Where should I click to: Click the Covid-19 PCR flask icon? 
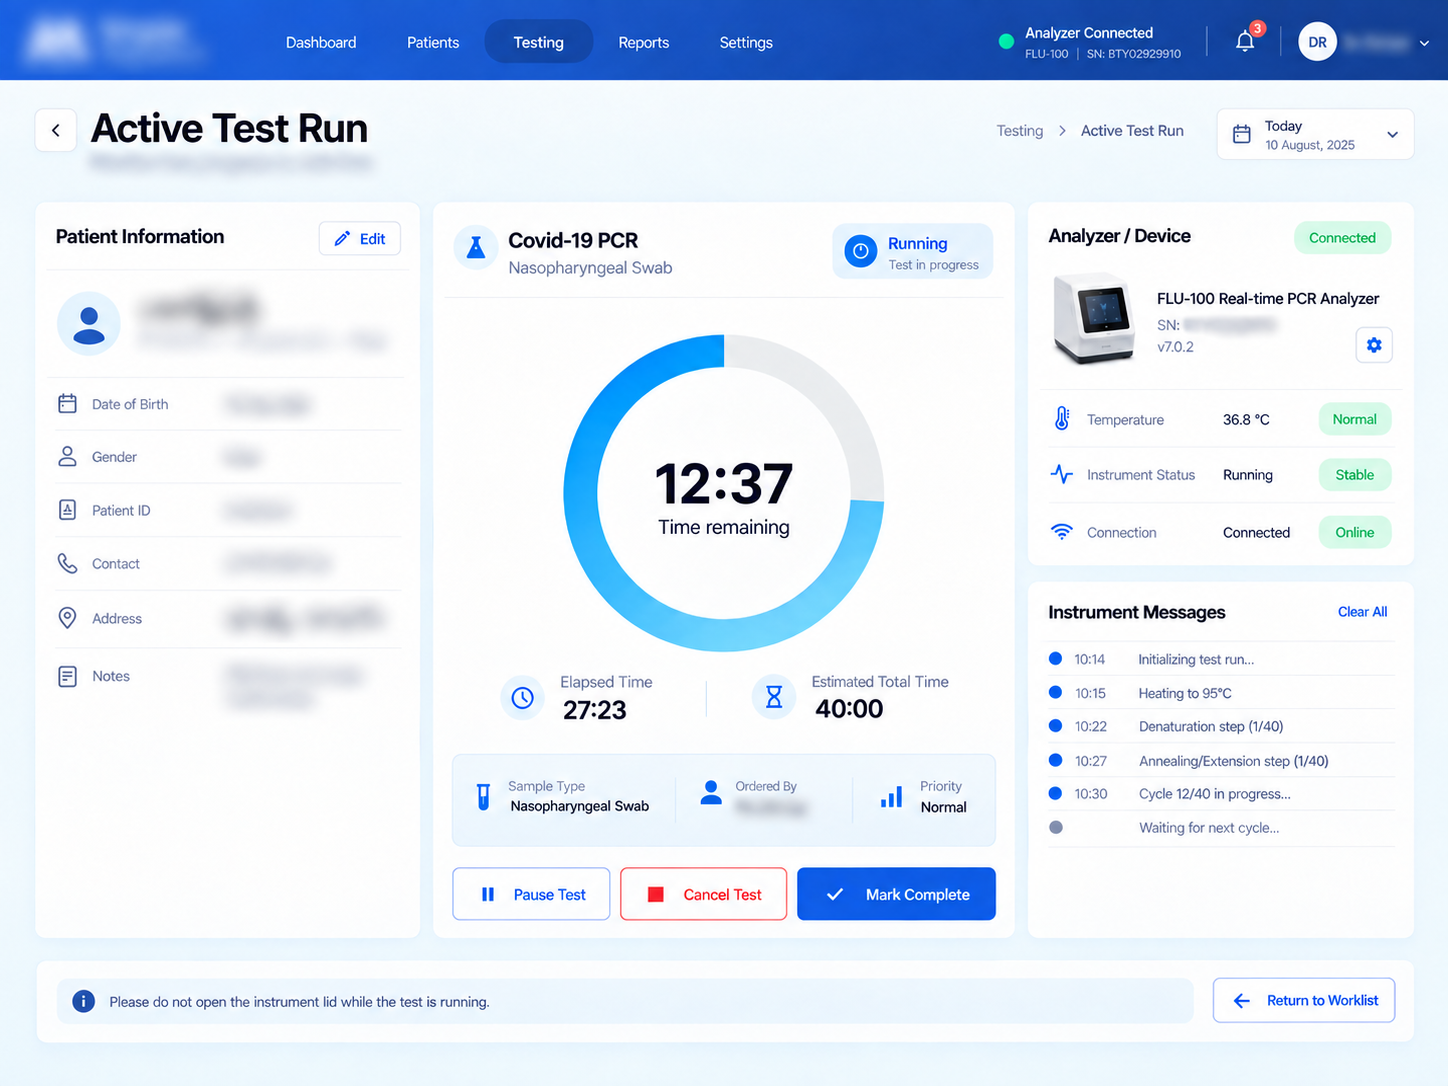476,247
